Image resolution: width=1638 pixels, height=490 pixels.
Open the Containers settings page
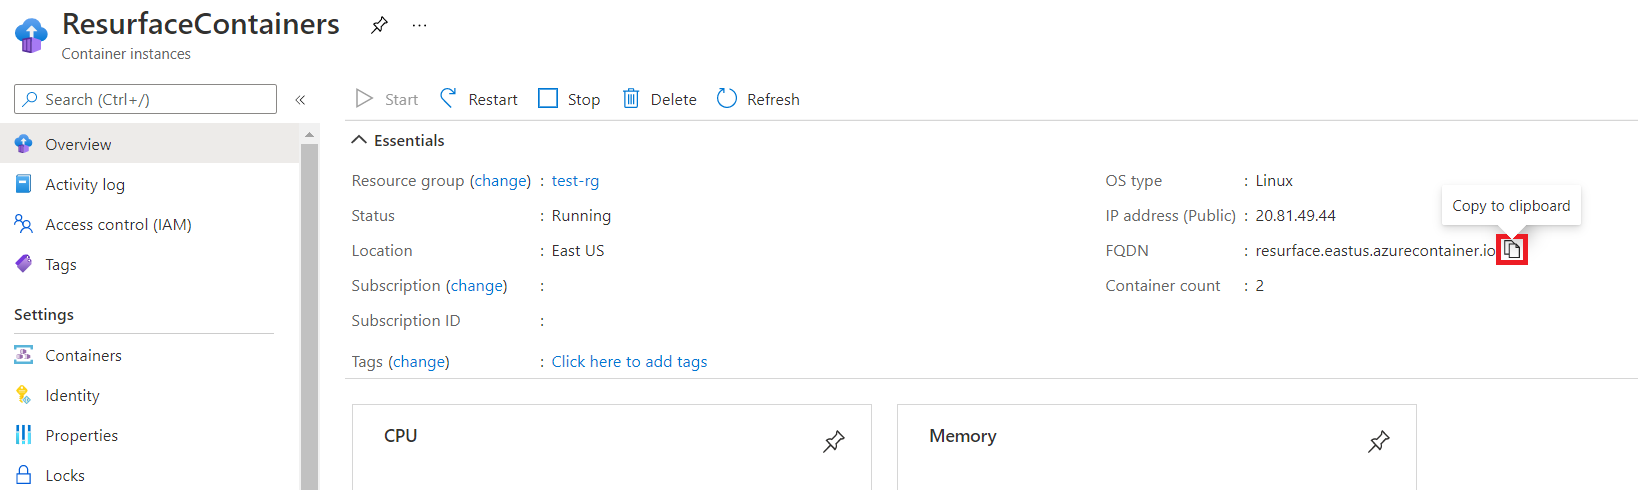click(x=150, y=355)
